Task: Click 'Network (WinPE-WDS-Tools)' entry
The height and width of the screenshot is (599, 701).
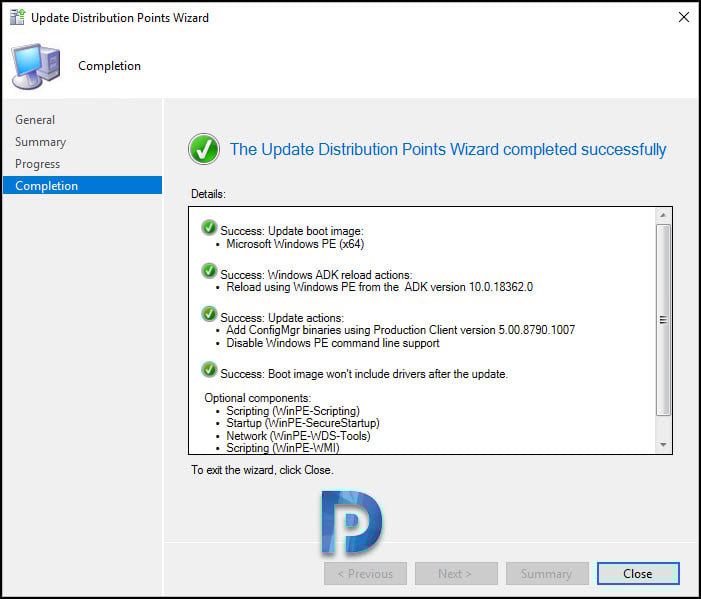Action: tap(298, 436)
